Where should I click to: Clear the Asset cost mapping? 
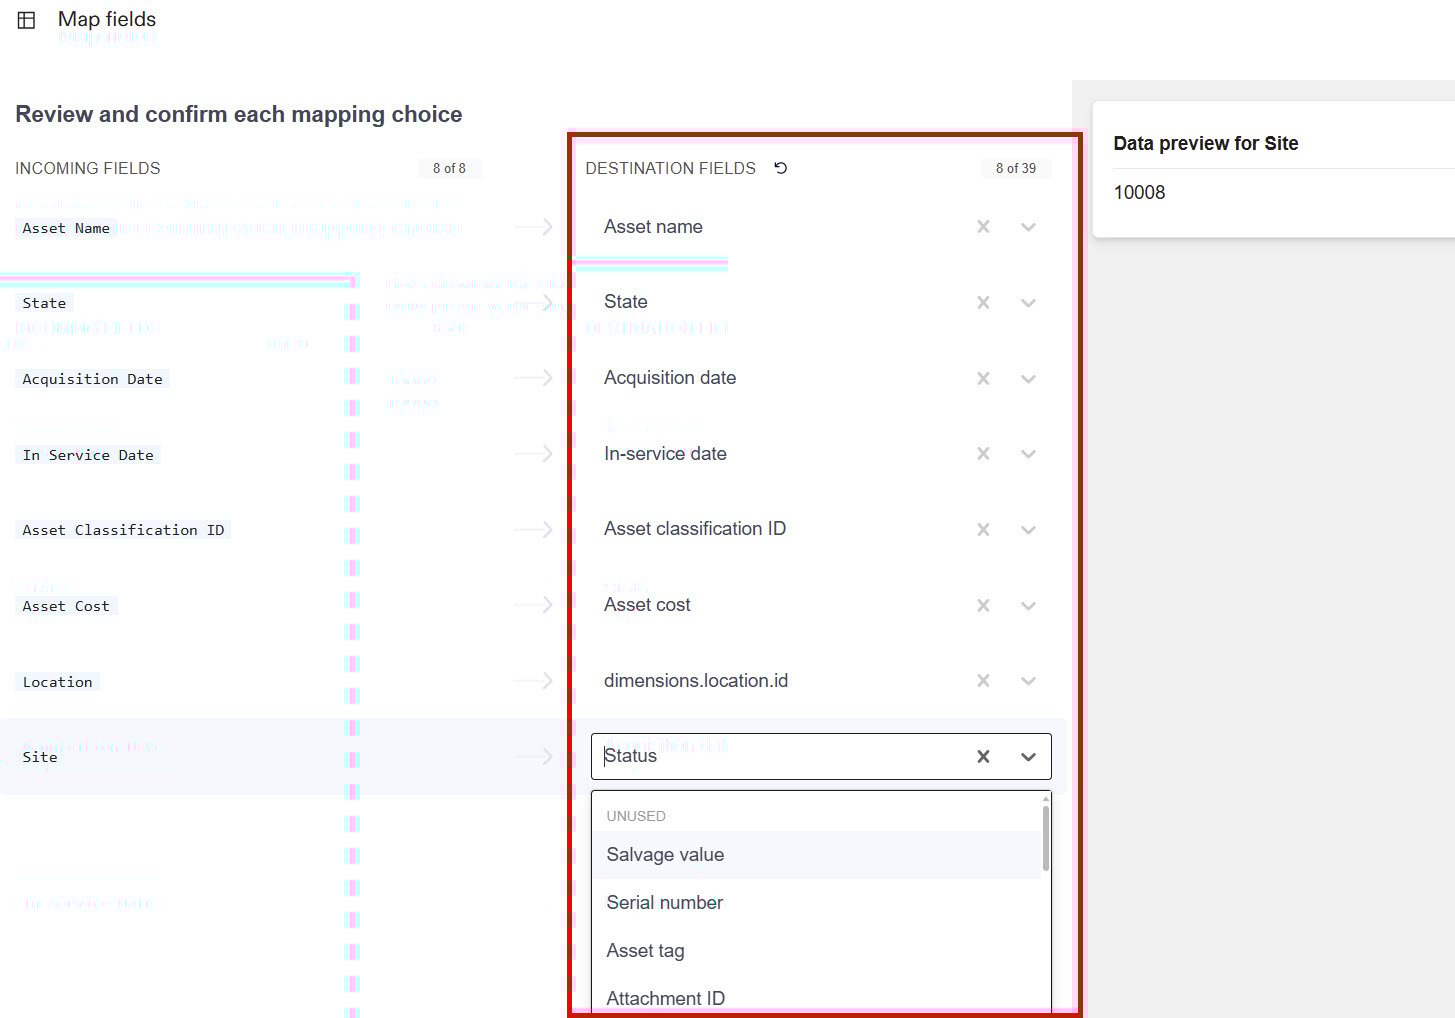click(983, 606)
